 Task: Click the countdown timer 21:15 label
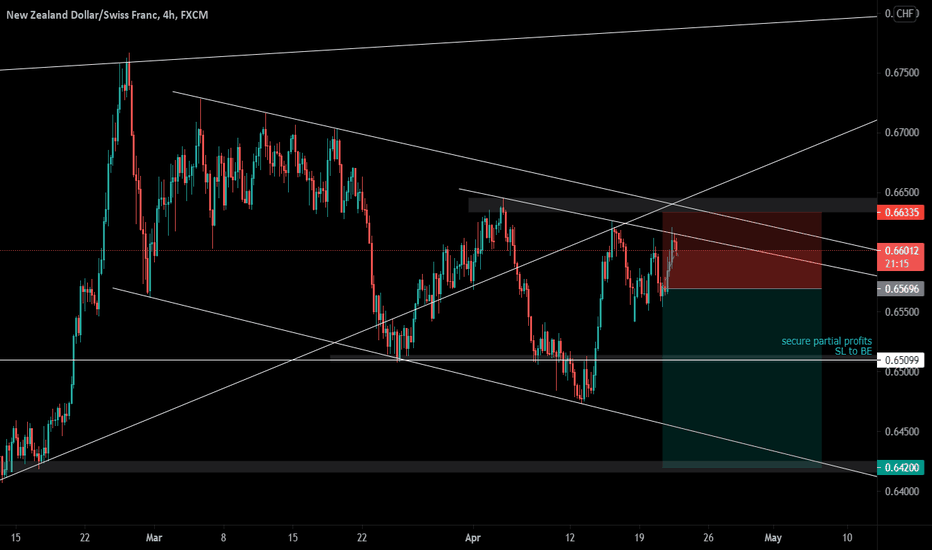tap(896, 264)
